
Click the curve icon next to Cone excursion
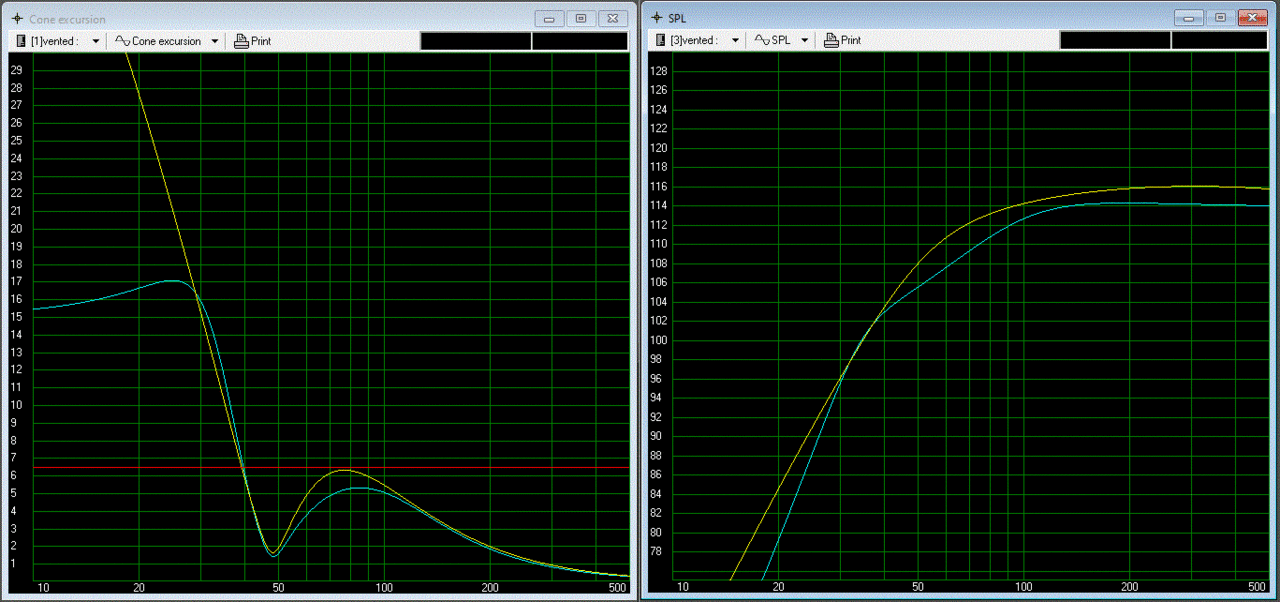tap(122, 41)
